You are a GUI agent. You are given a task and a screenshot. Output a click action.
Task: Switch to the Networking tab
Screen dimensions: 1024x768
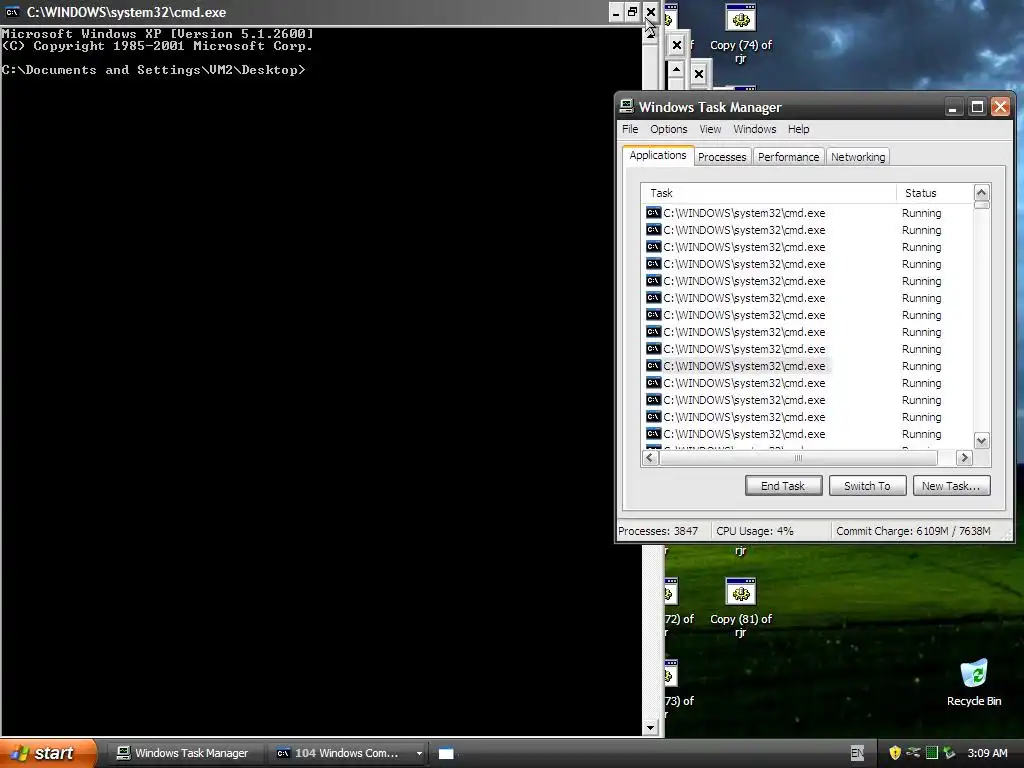click(858, 157)
